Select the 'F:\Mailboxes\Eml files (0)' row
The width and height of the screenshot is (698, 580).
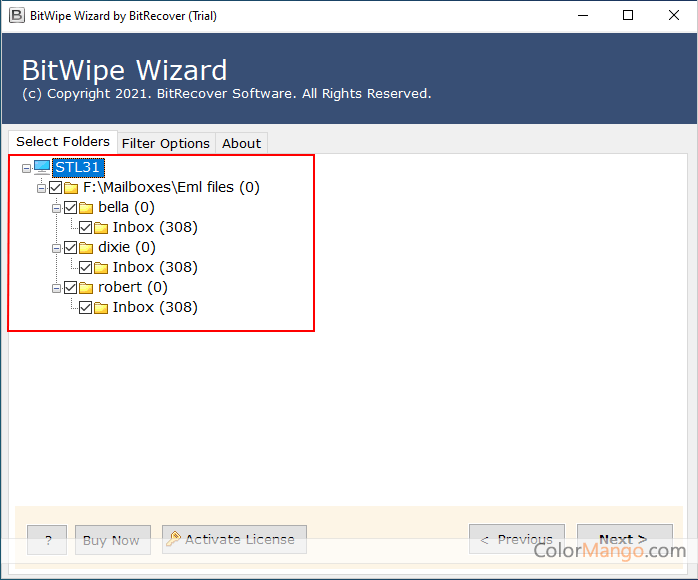[x=171, y=187]
